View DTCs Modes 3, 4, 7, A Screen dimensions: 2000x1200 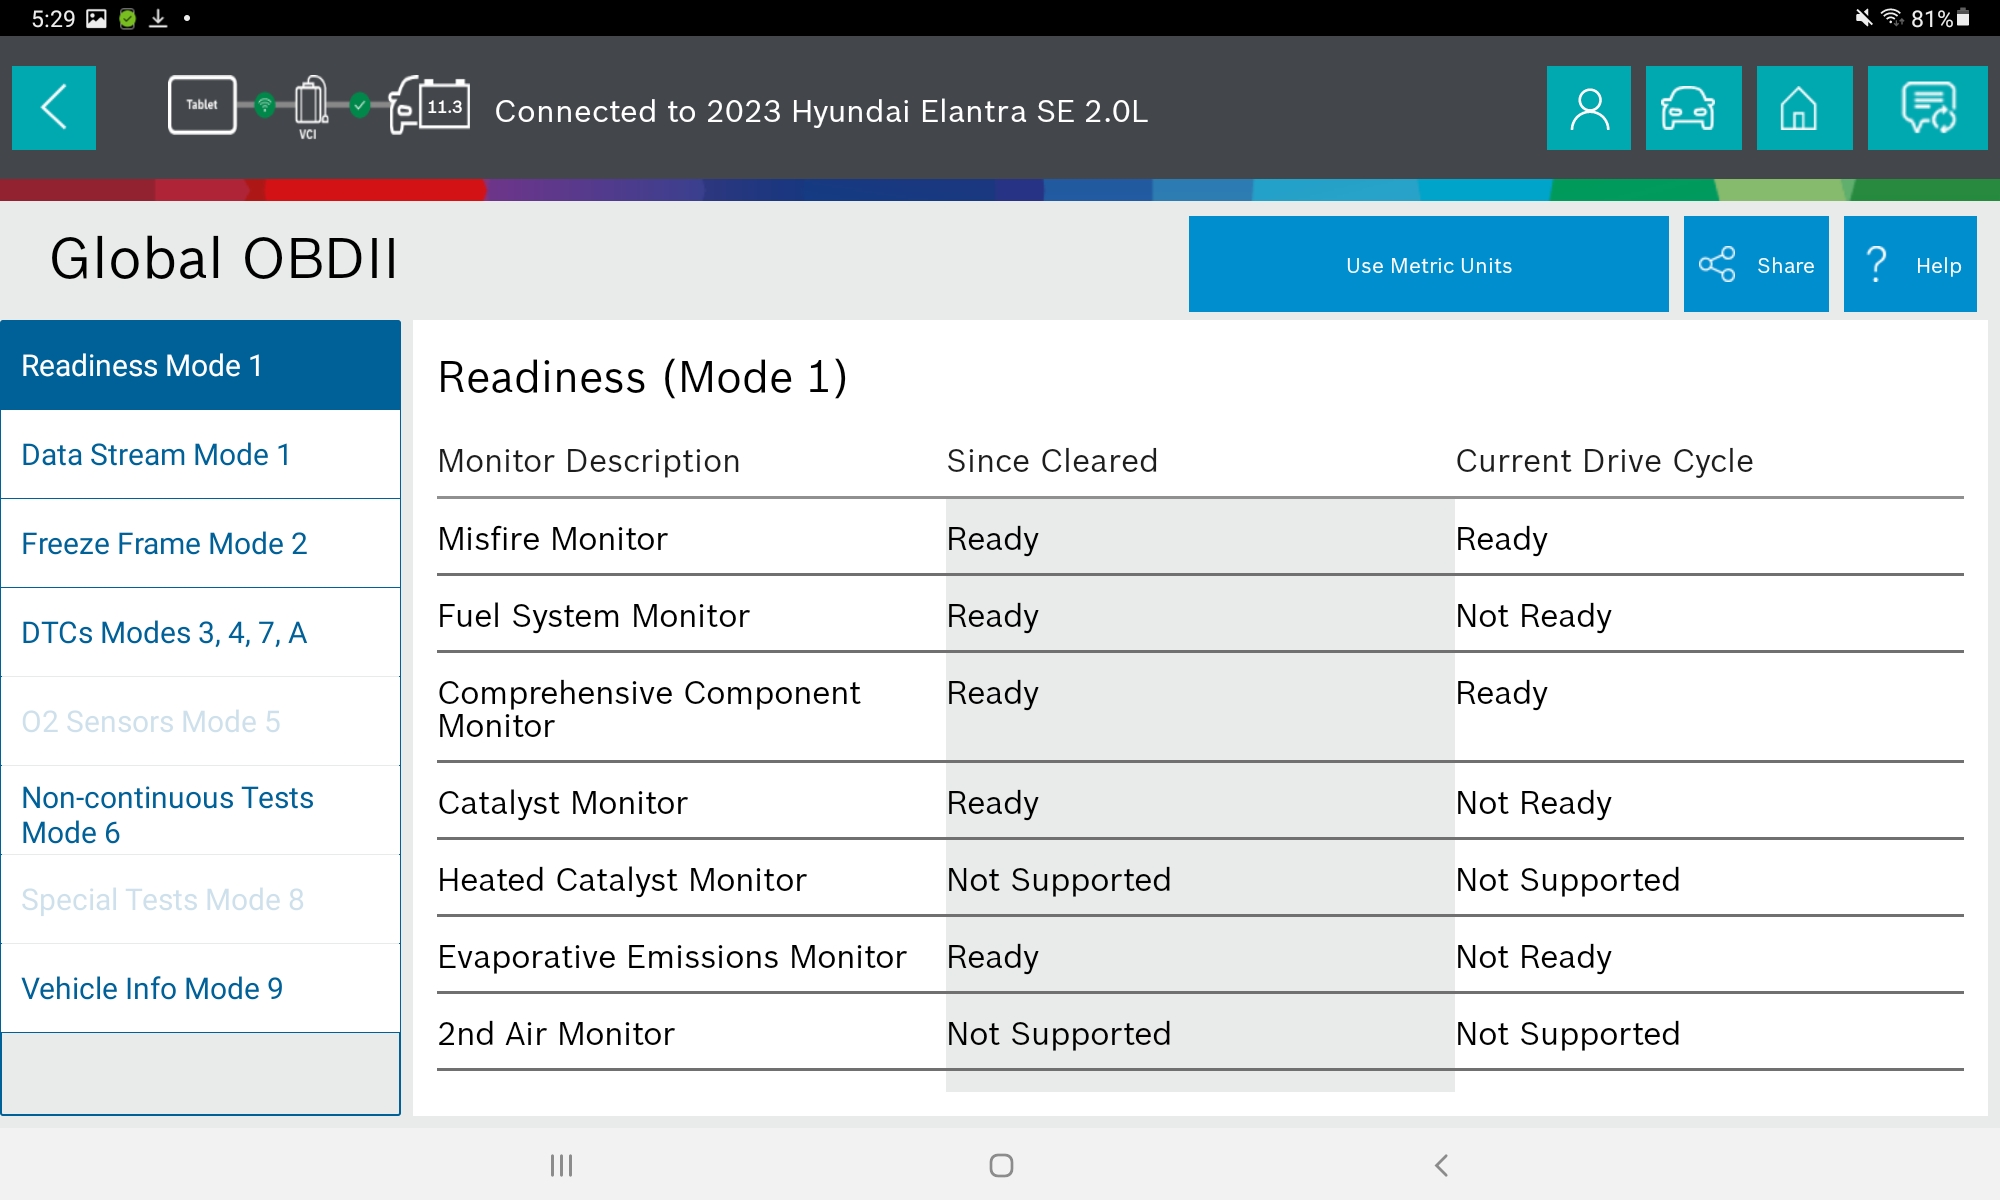pyautogui.click(x=200, y=633)
